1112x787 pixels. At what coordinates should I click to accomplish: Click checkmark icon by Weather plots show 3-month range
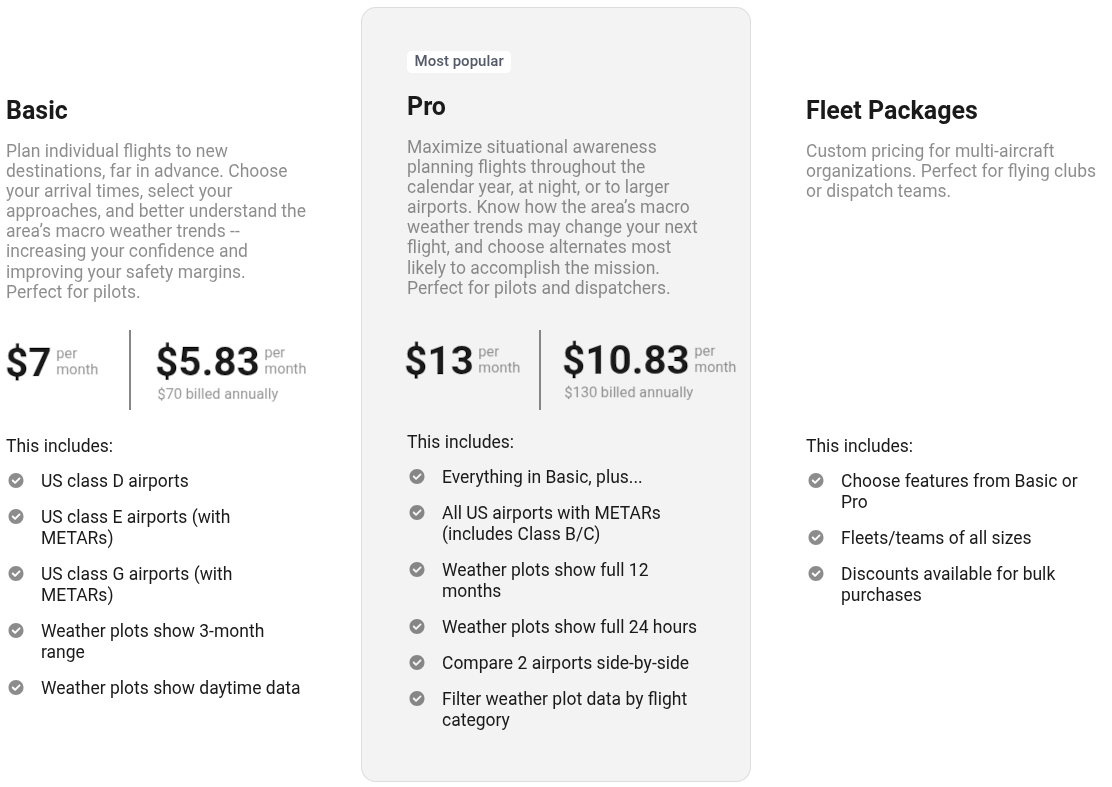pos(16,631)
